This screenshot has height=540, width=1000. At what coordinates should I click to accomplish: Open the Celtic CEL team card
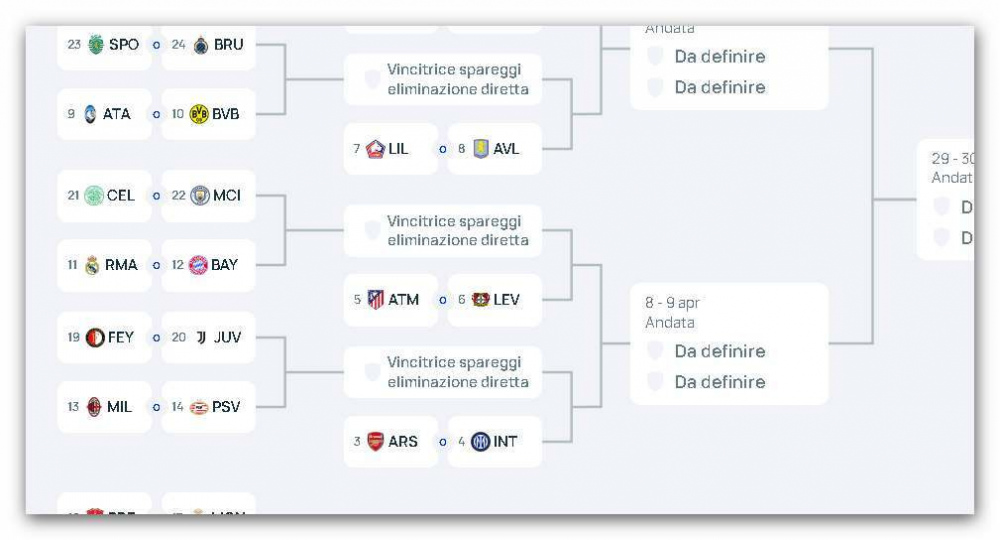click(105, 196)
